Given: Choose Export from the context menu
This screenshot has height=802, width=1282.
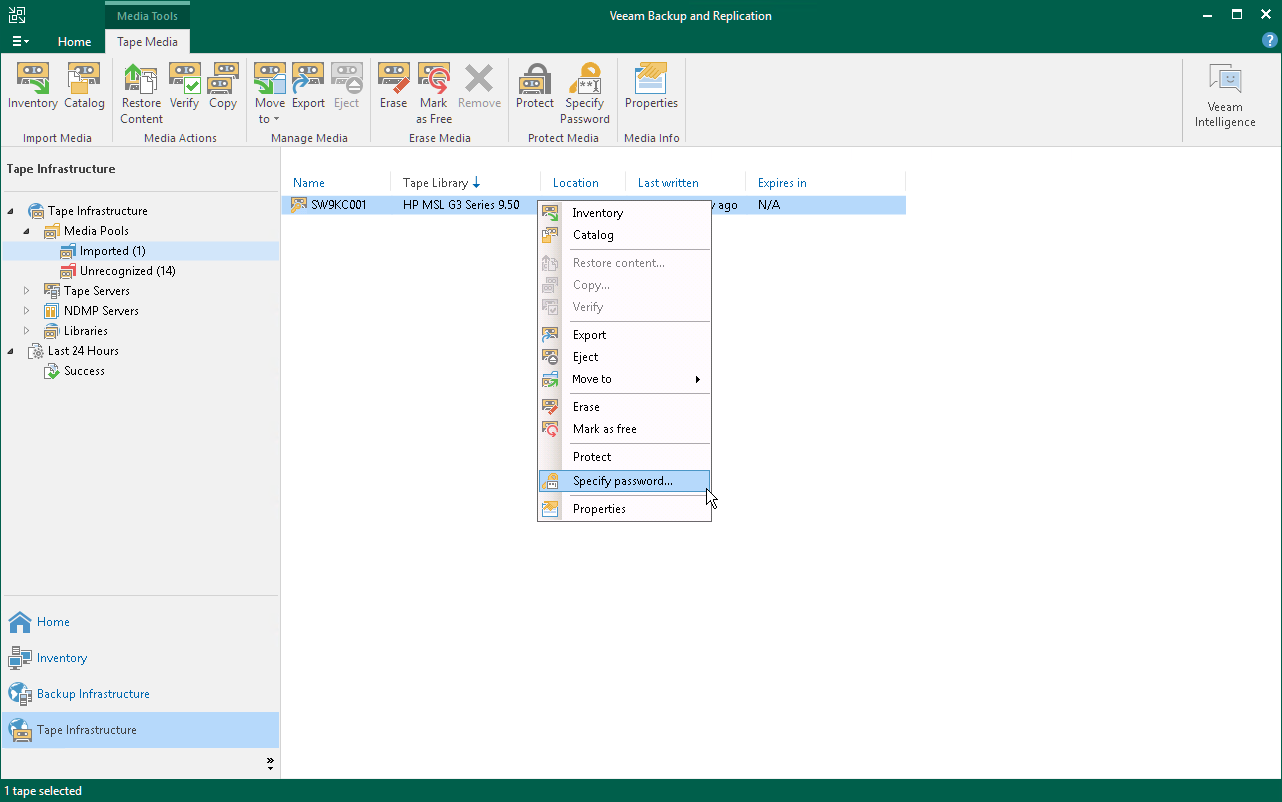Looking at the screenshot, I should click(x=588, y=334).
